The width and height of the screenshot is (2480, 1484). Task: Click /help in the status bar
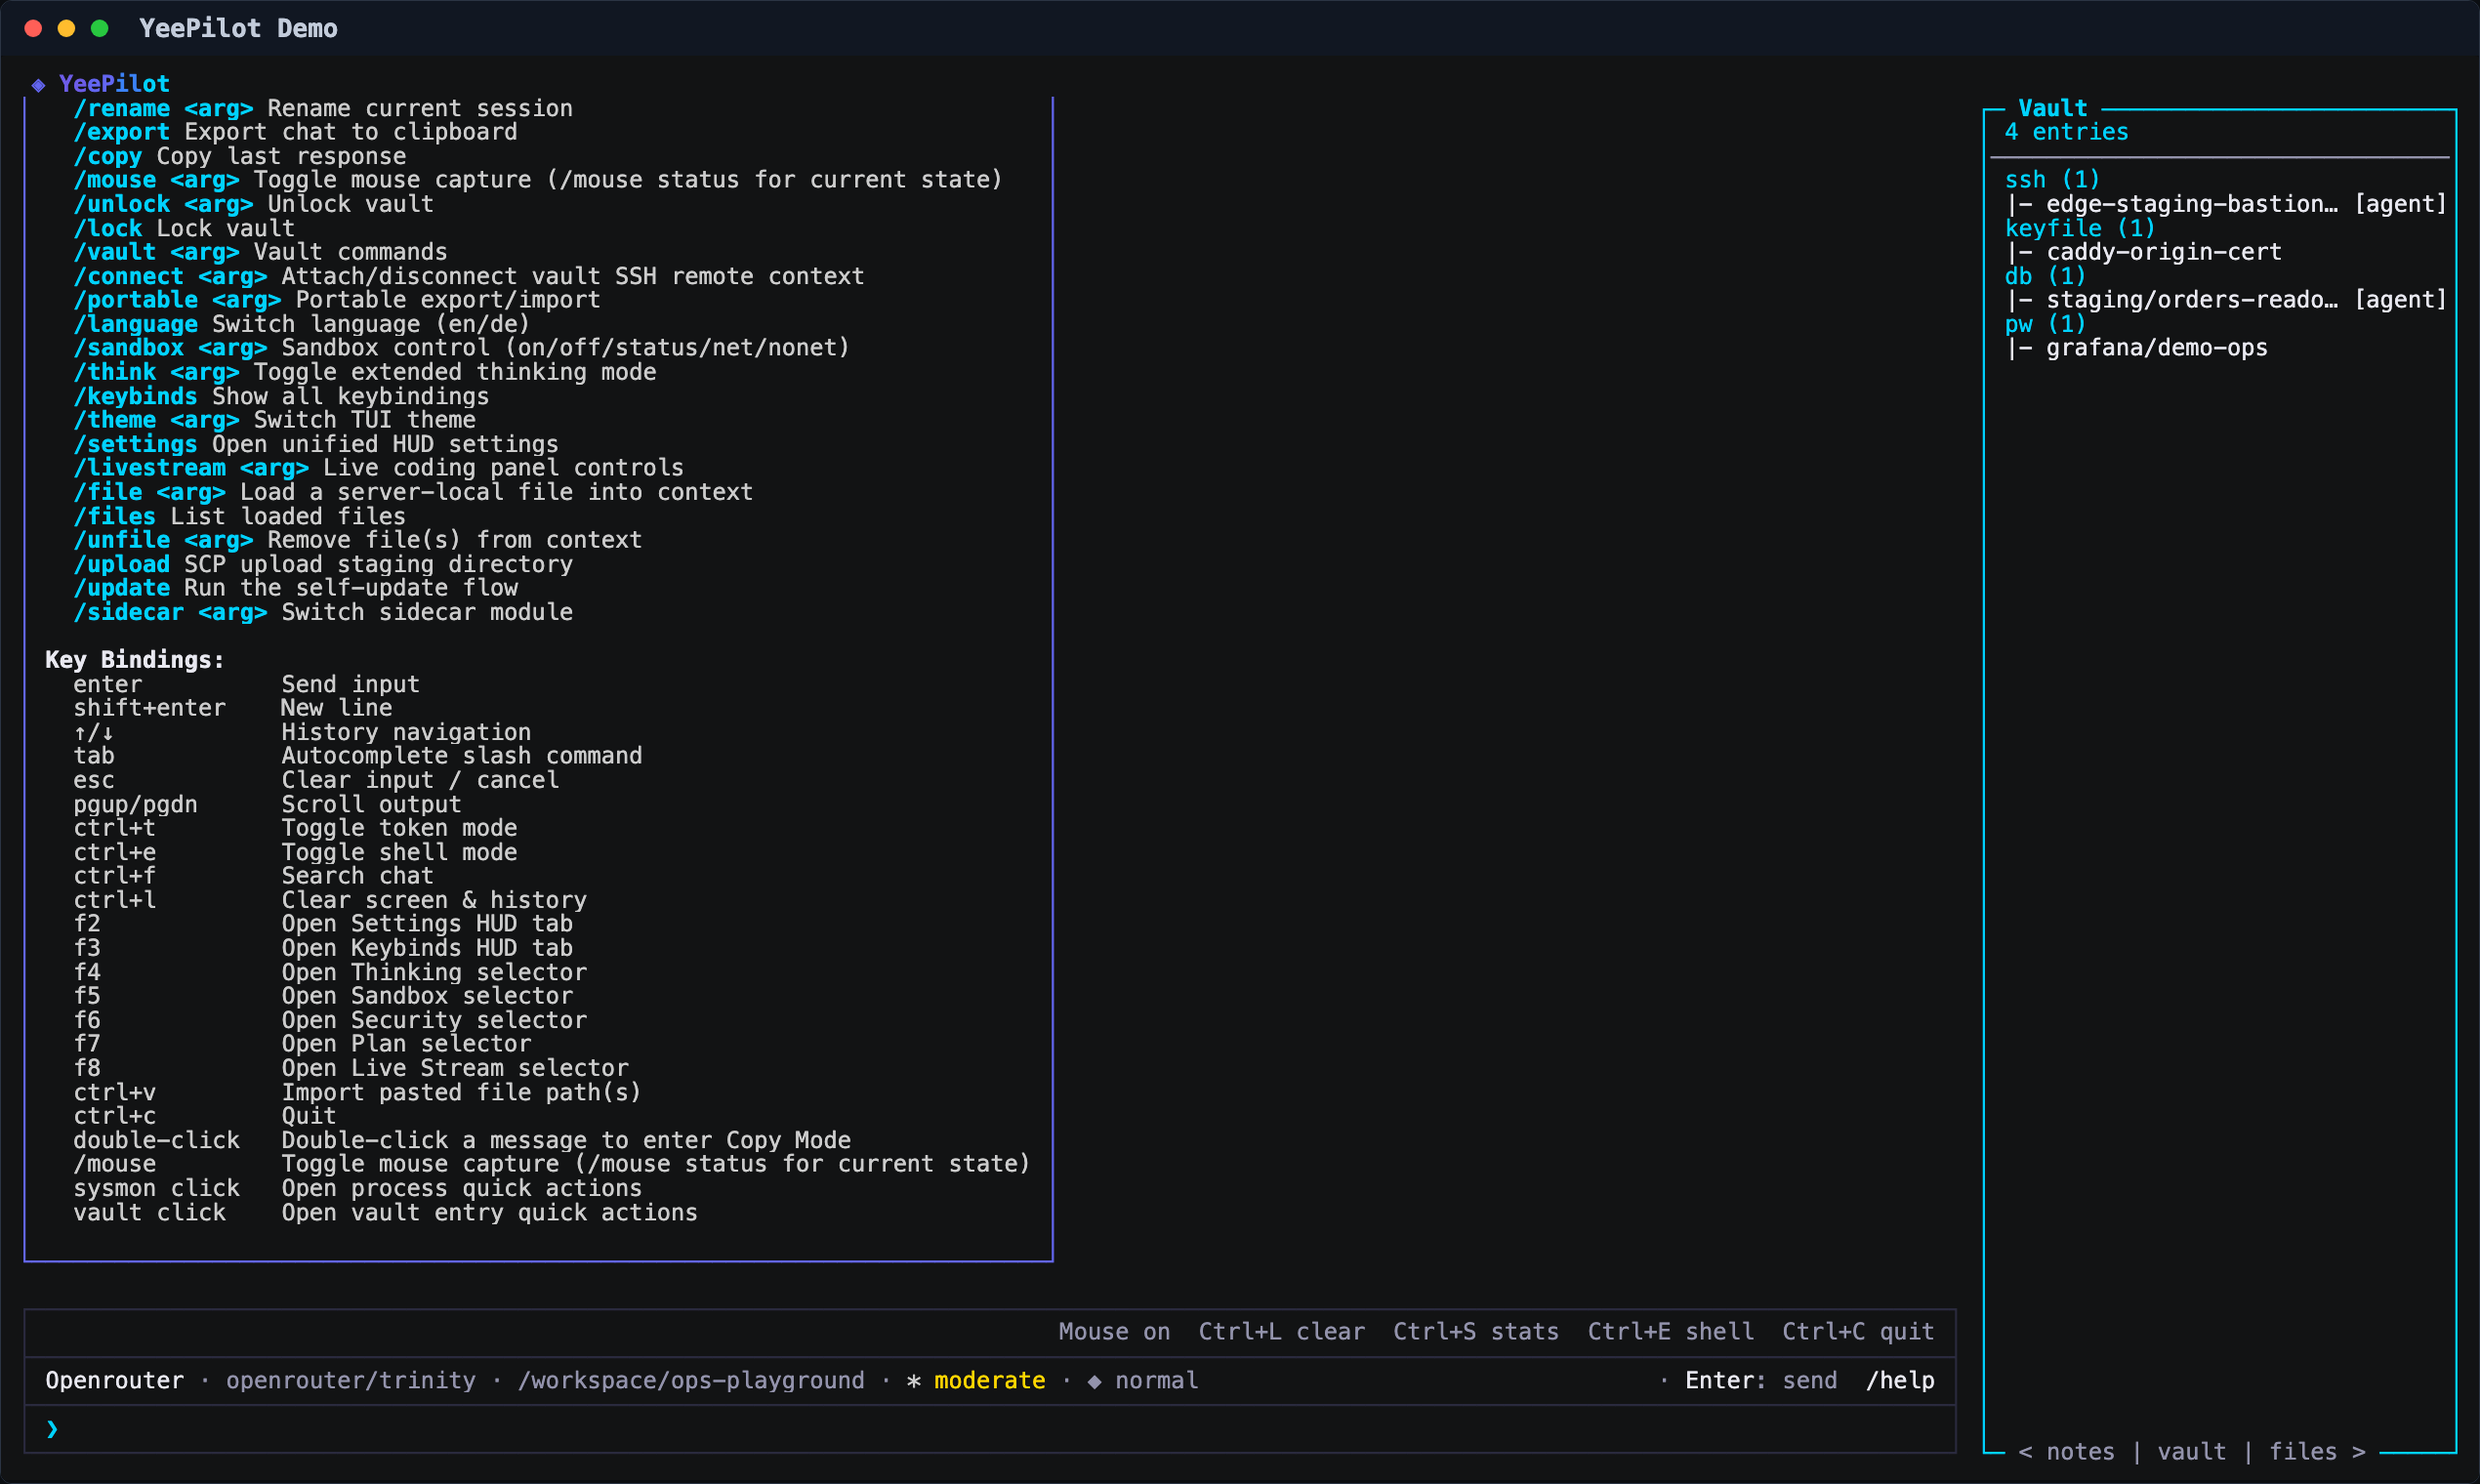pyautogui.click(x=1900, y=1381)
